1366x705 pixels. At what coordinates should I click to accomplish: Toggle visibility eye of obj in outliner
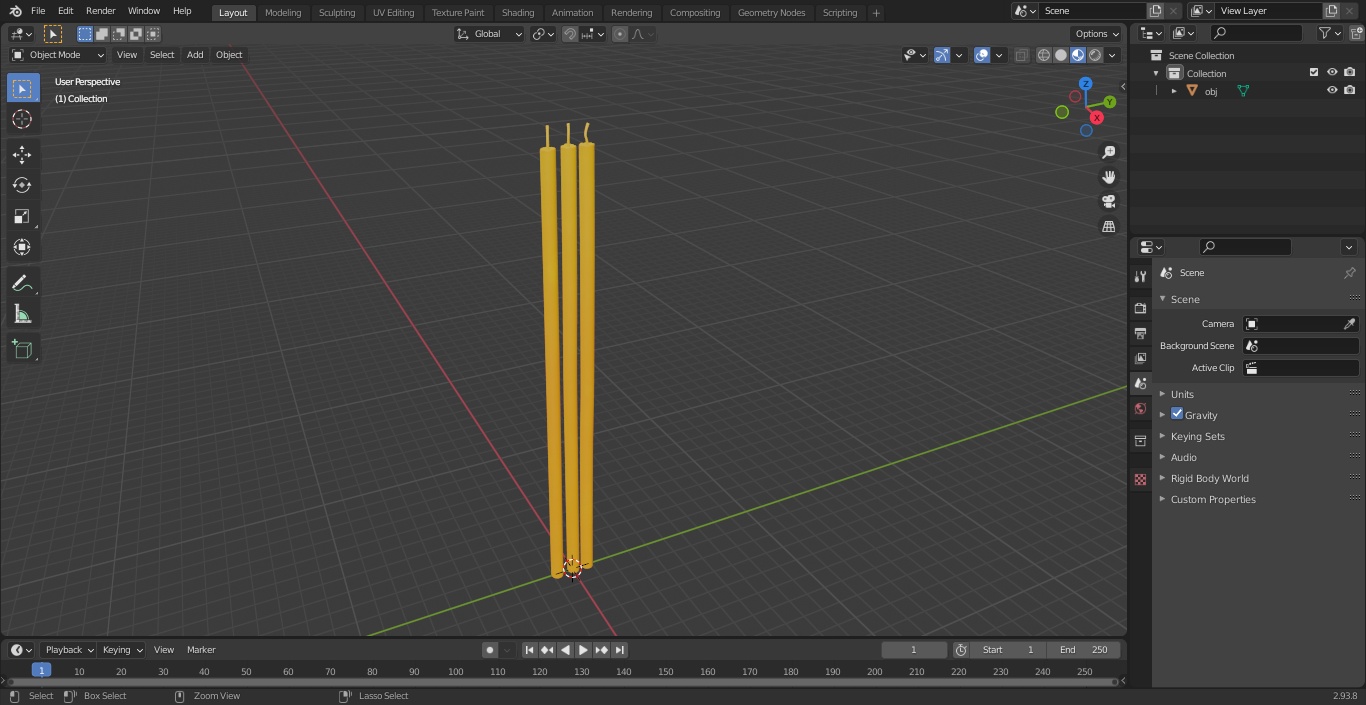pyautogui.click(x=1332, y=91)
